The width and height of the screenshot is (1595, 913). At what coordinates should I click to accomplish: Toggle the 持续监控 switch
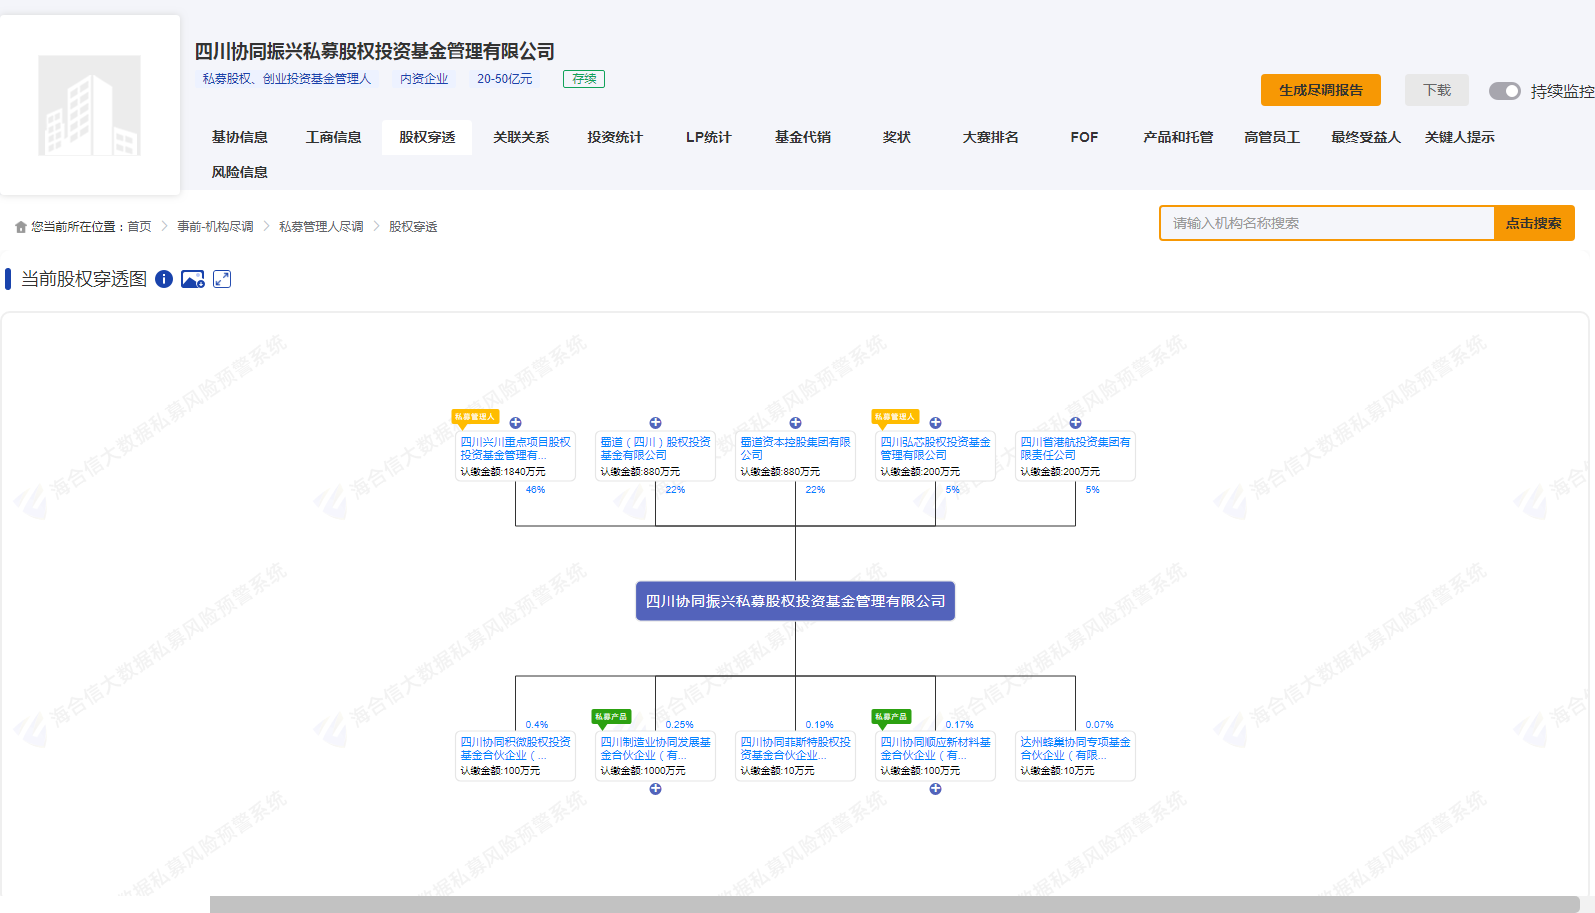pos(1504,91)
